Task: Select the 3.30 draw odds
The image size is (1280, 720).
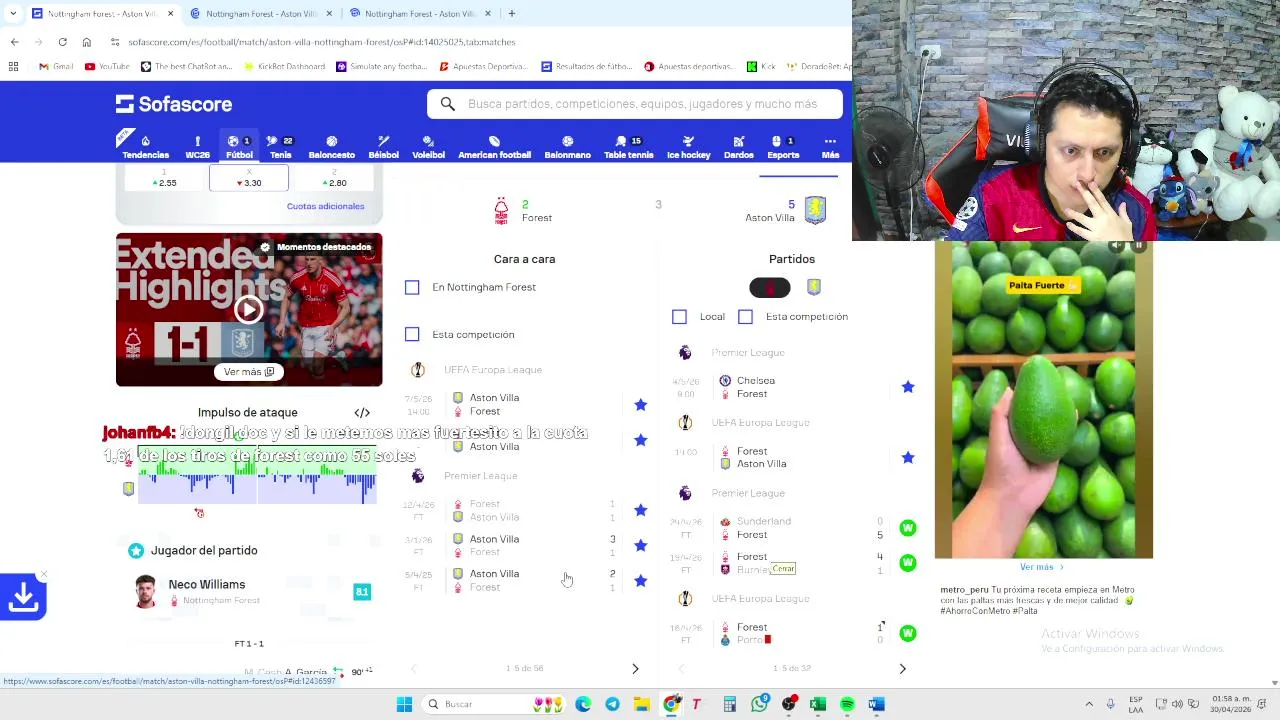Action: [x=249, y=178]
